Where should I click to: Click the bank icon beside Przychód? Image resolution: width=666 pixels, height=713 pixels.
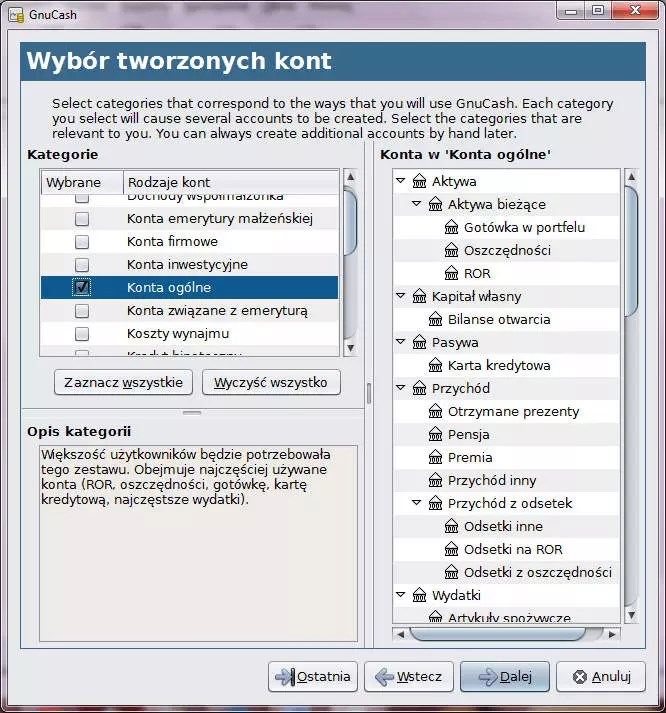pos(419,388)
